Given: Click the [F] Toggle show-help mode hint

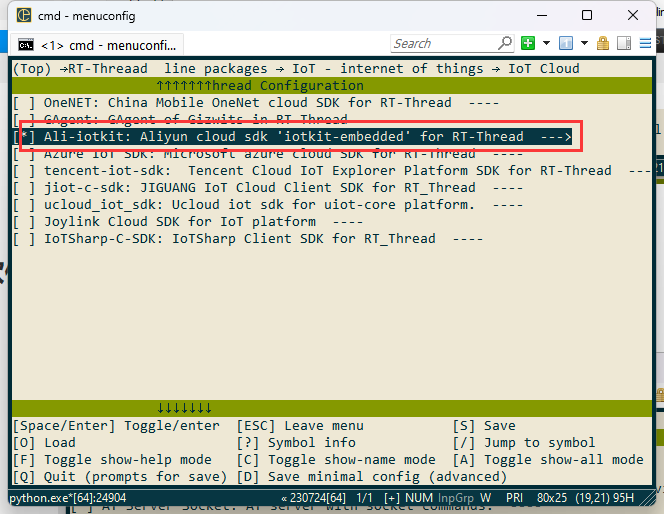Looking at the screenshot, I should 112,459.
